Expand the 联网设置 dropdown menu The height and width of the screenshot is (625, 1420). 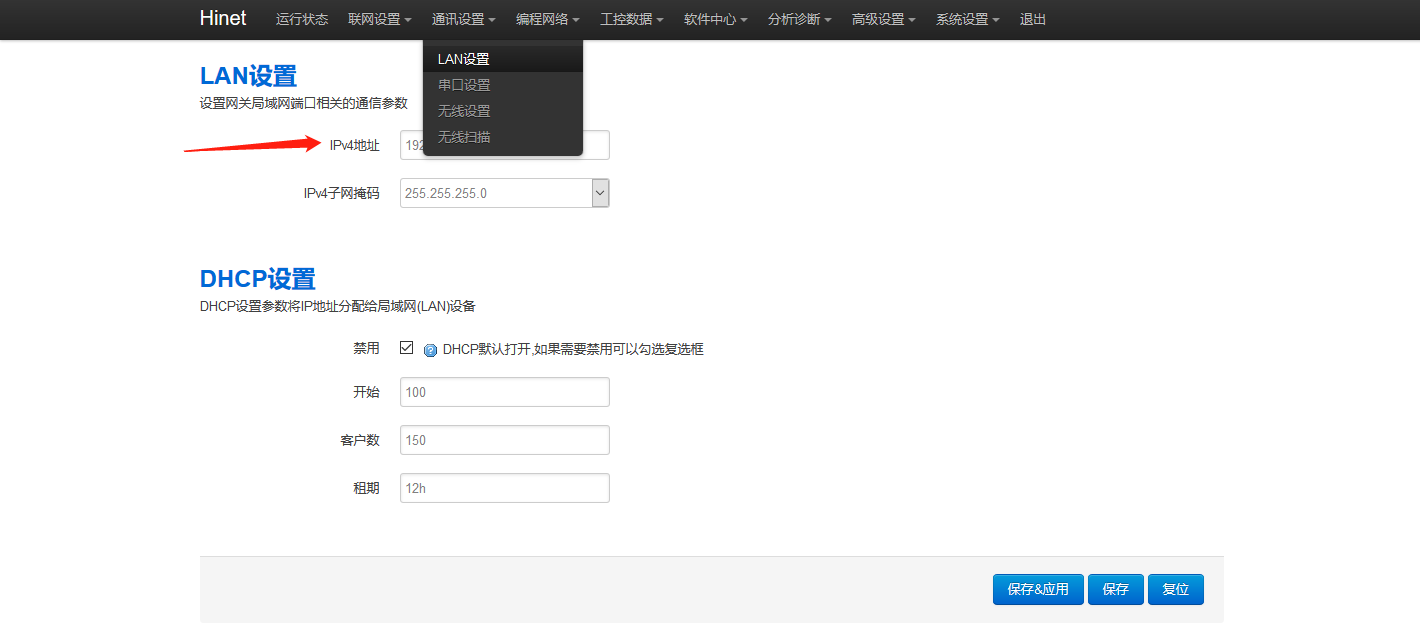pos(379,19)
